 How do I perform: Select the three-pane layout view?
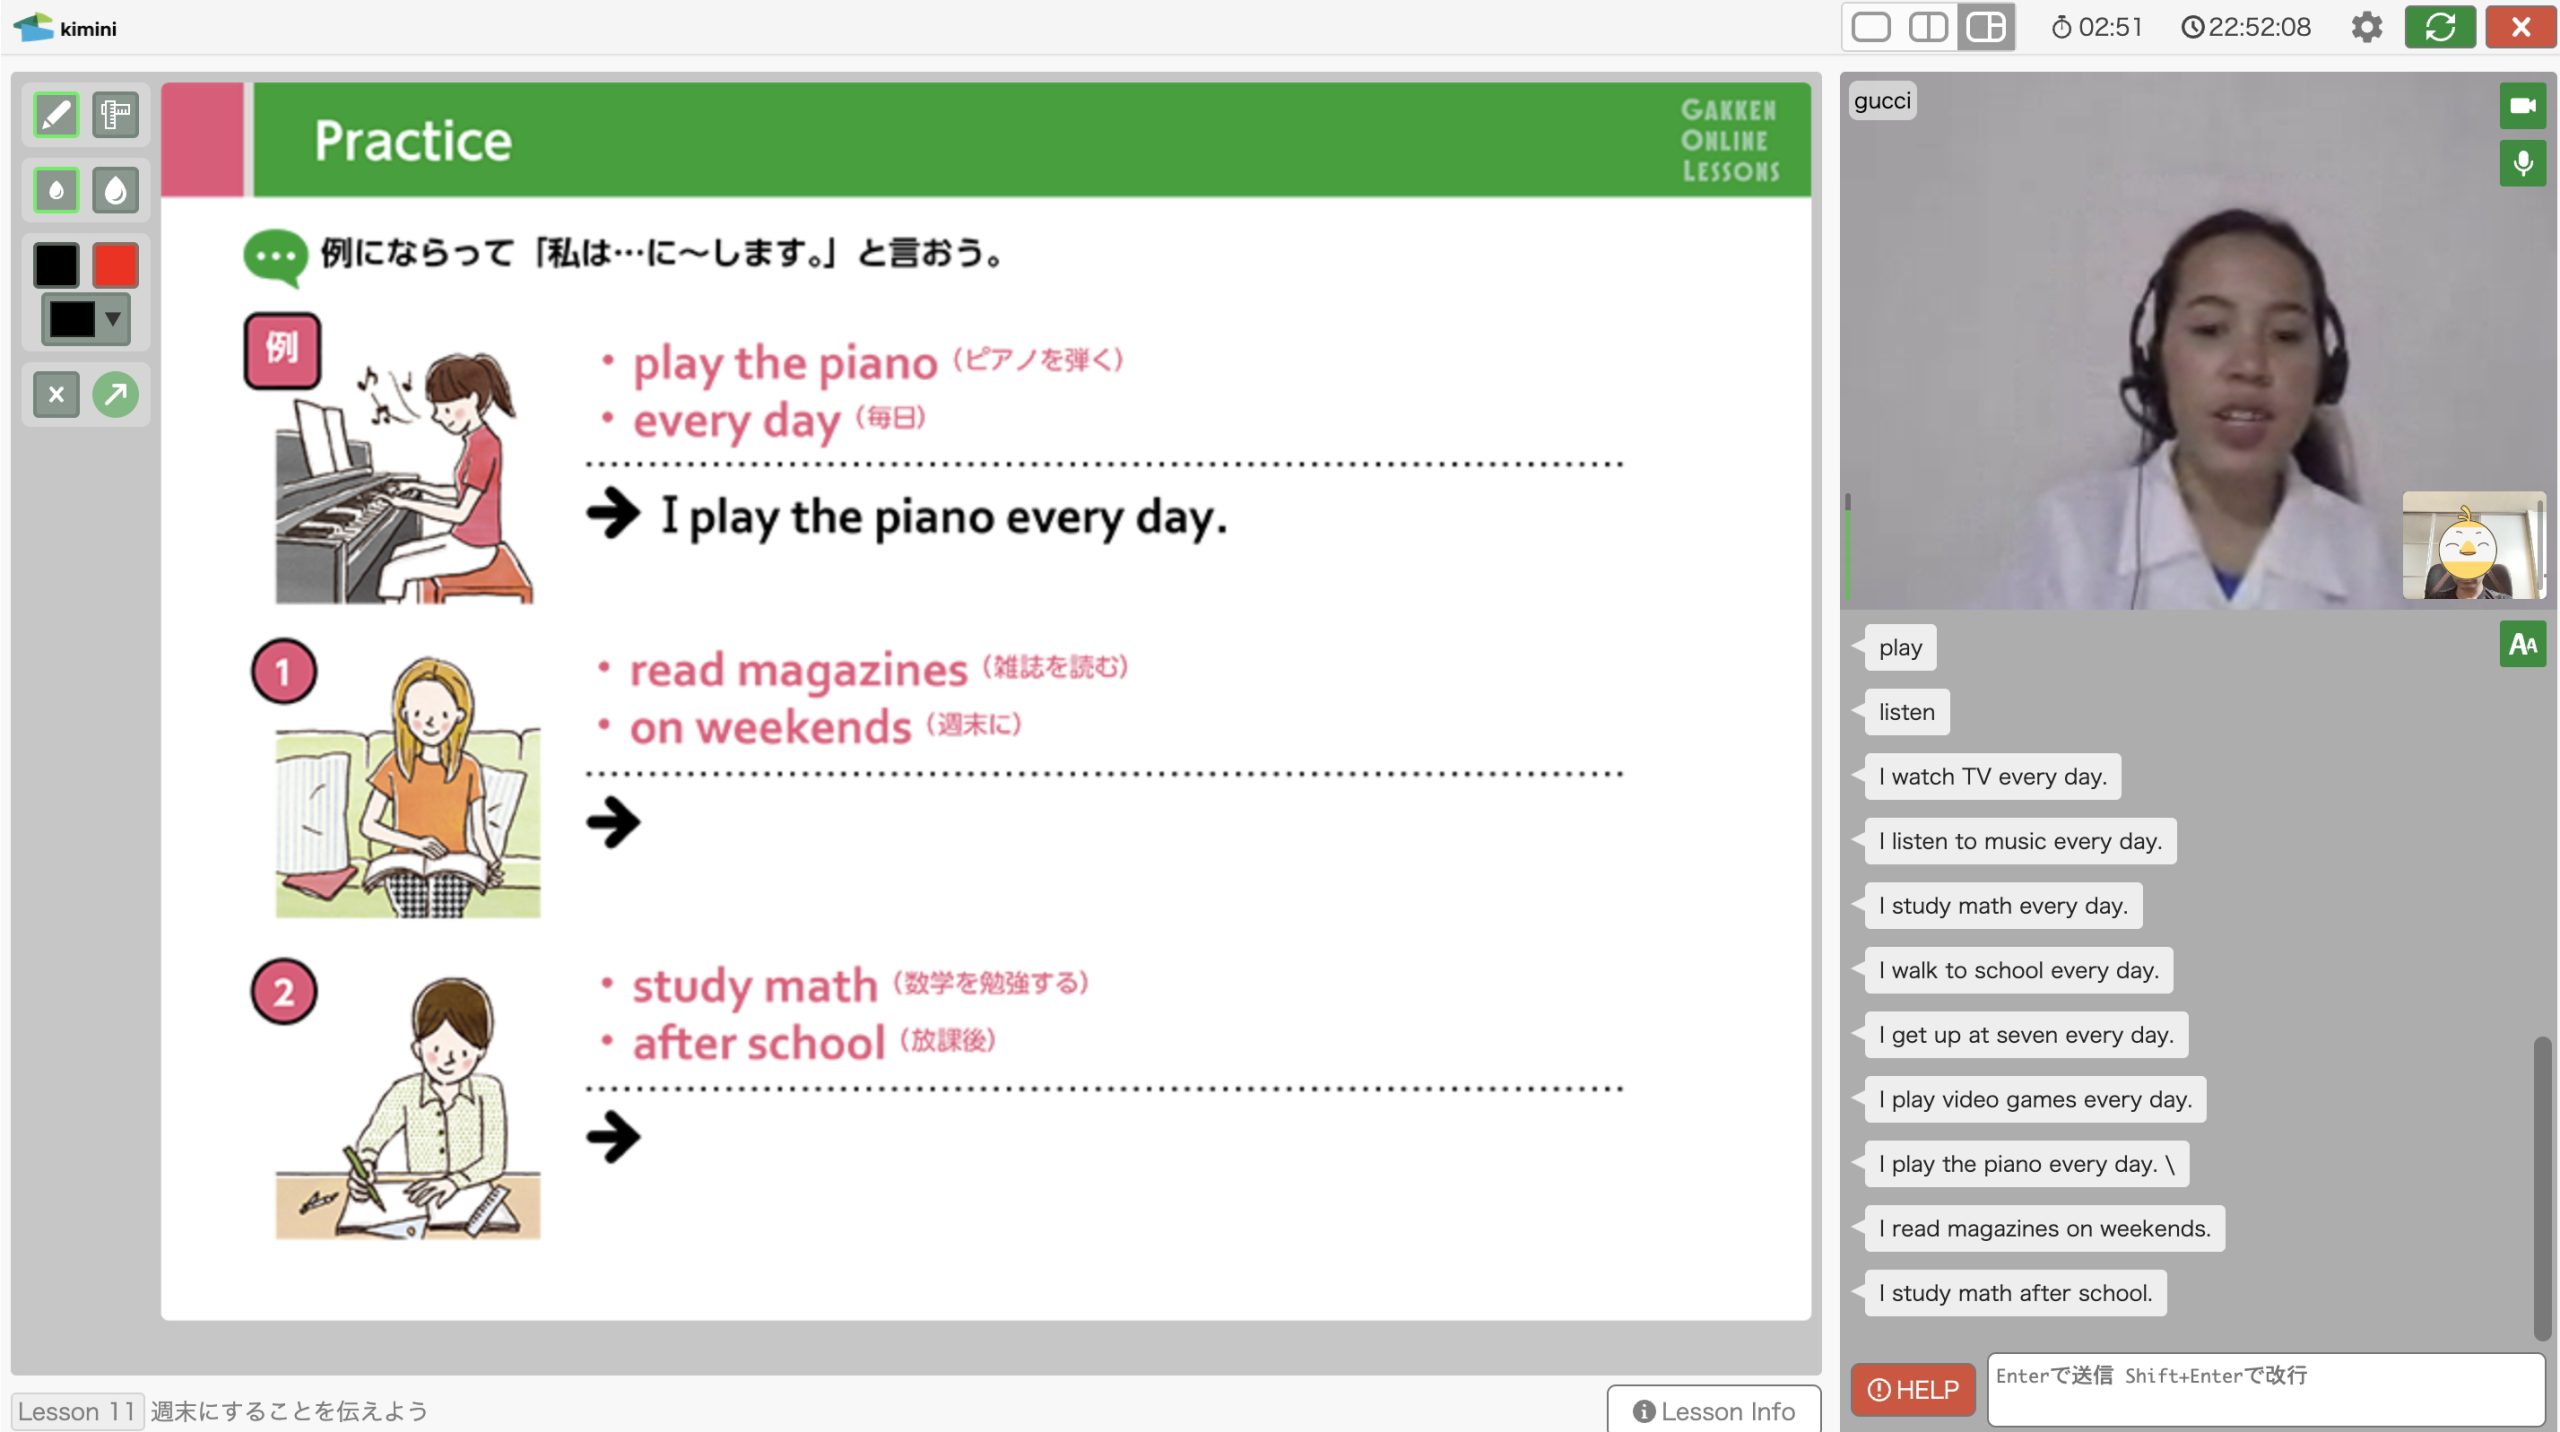(1986, 27)
